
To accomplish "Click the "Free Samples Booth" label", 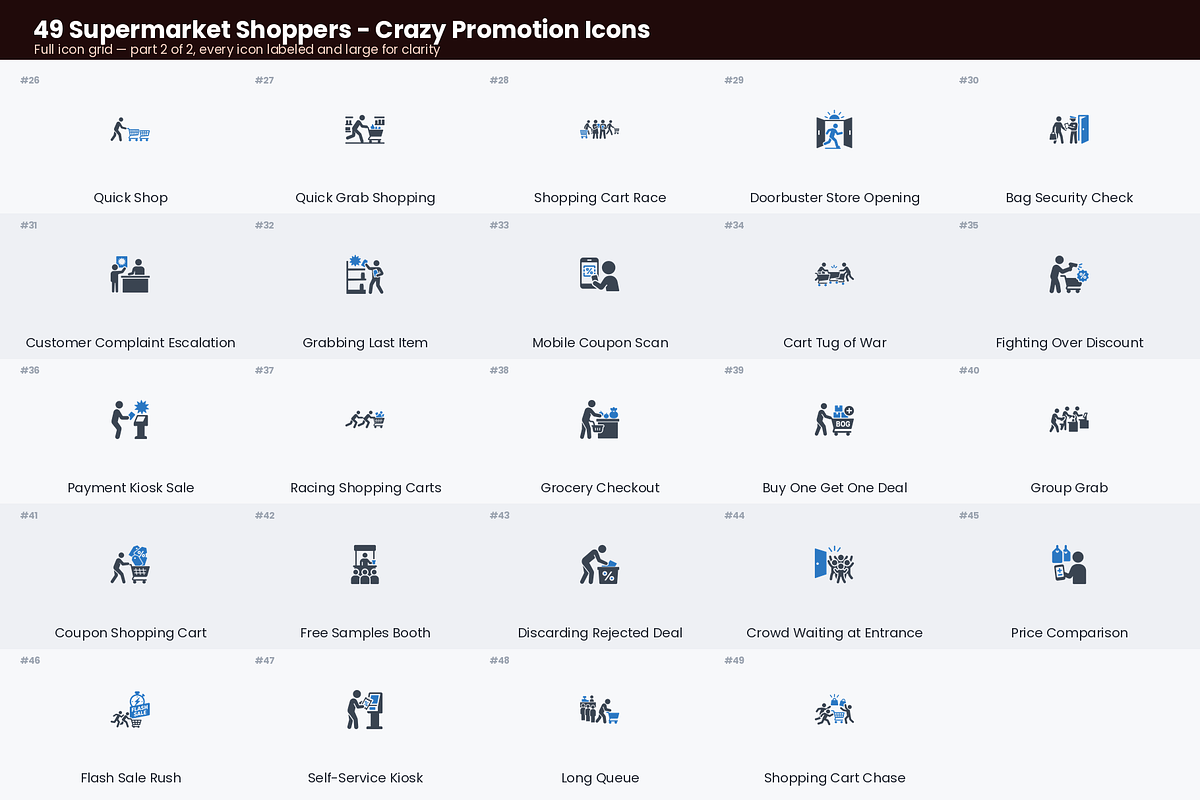I will click(365, 633).
